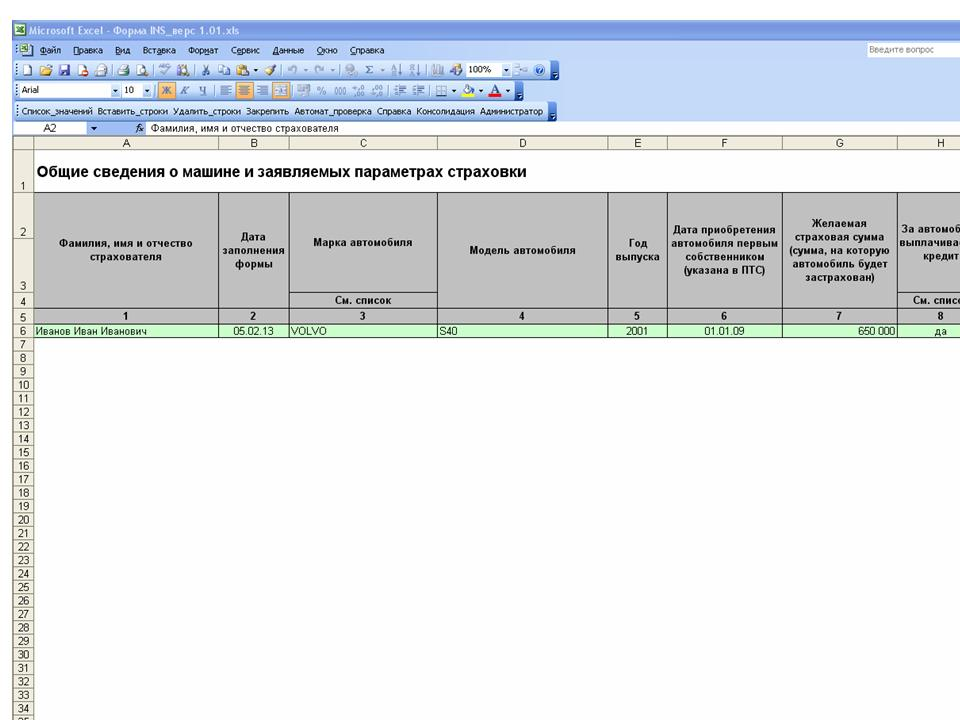Save the workbook with the diskette icon
Screen dimensions: 960x720
pos(64,70)
